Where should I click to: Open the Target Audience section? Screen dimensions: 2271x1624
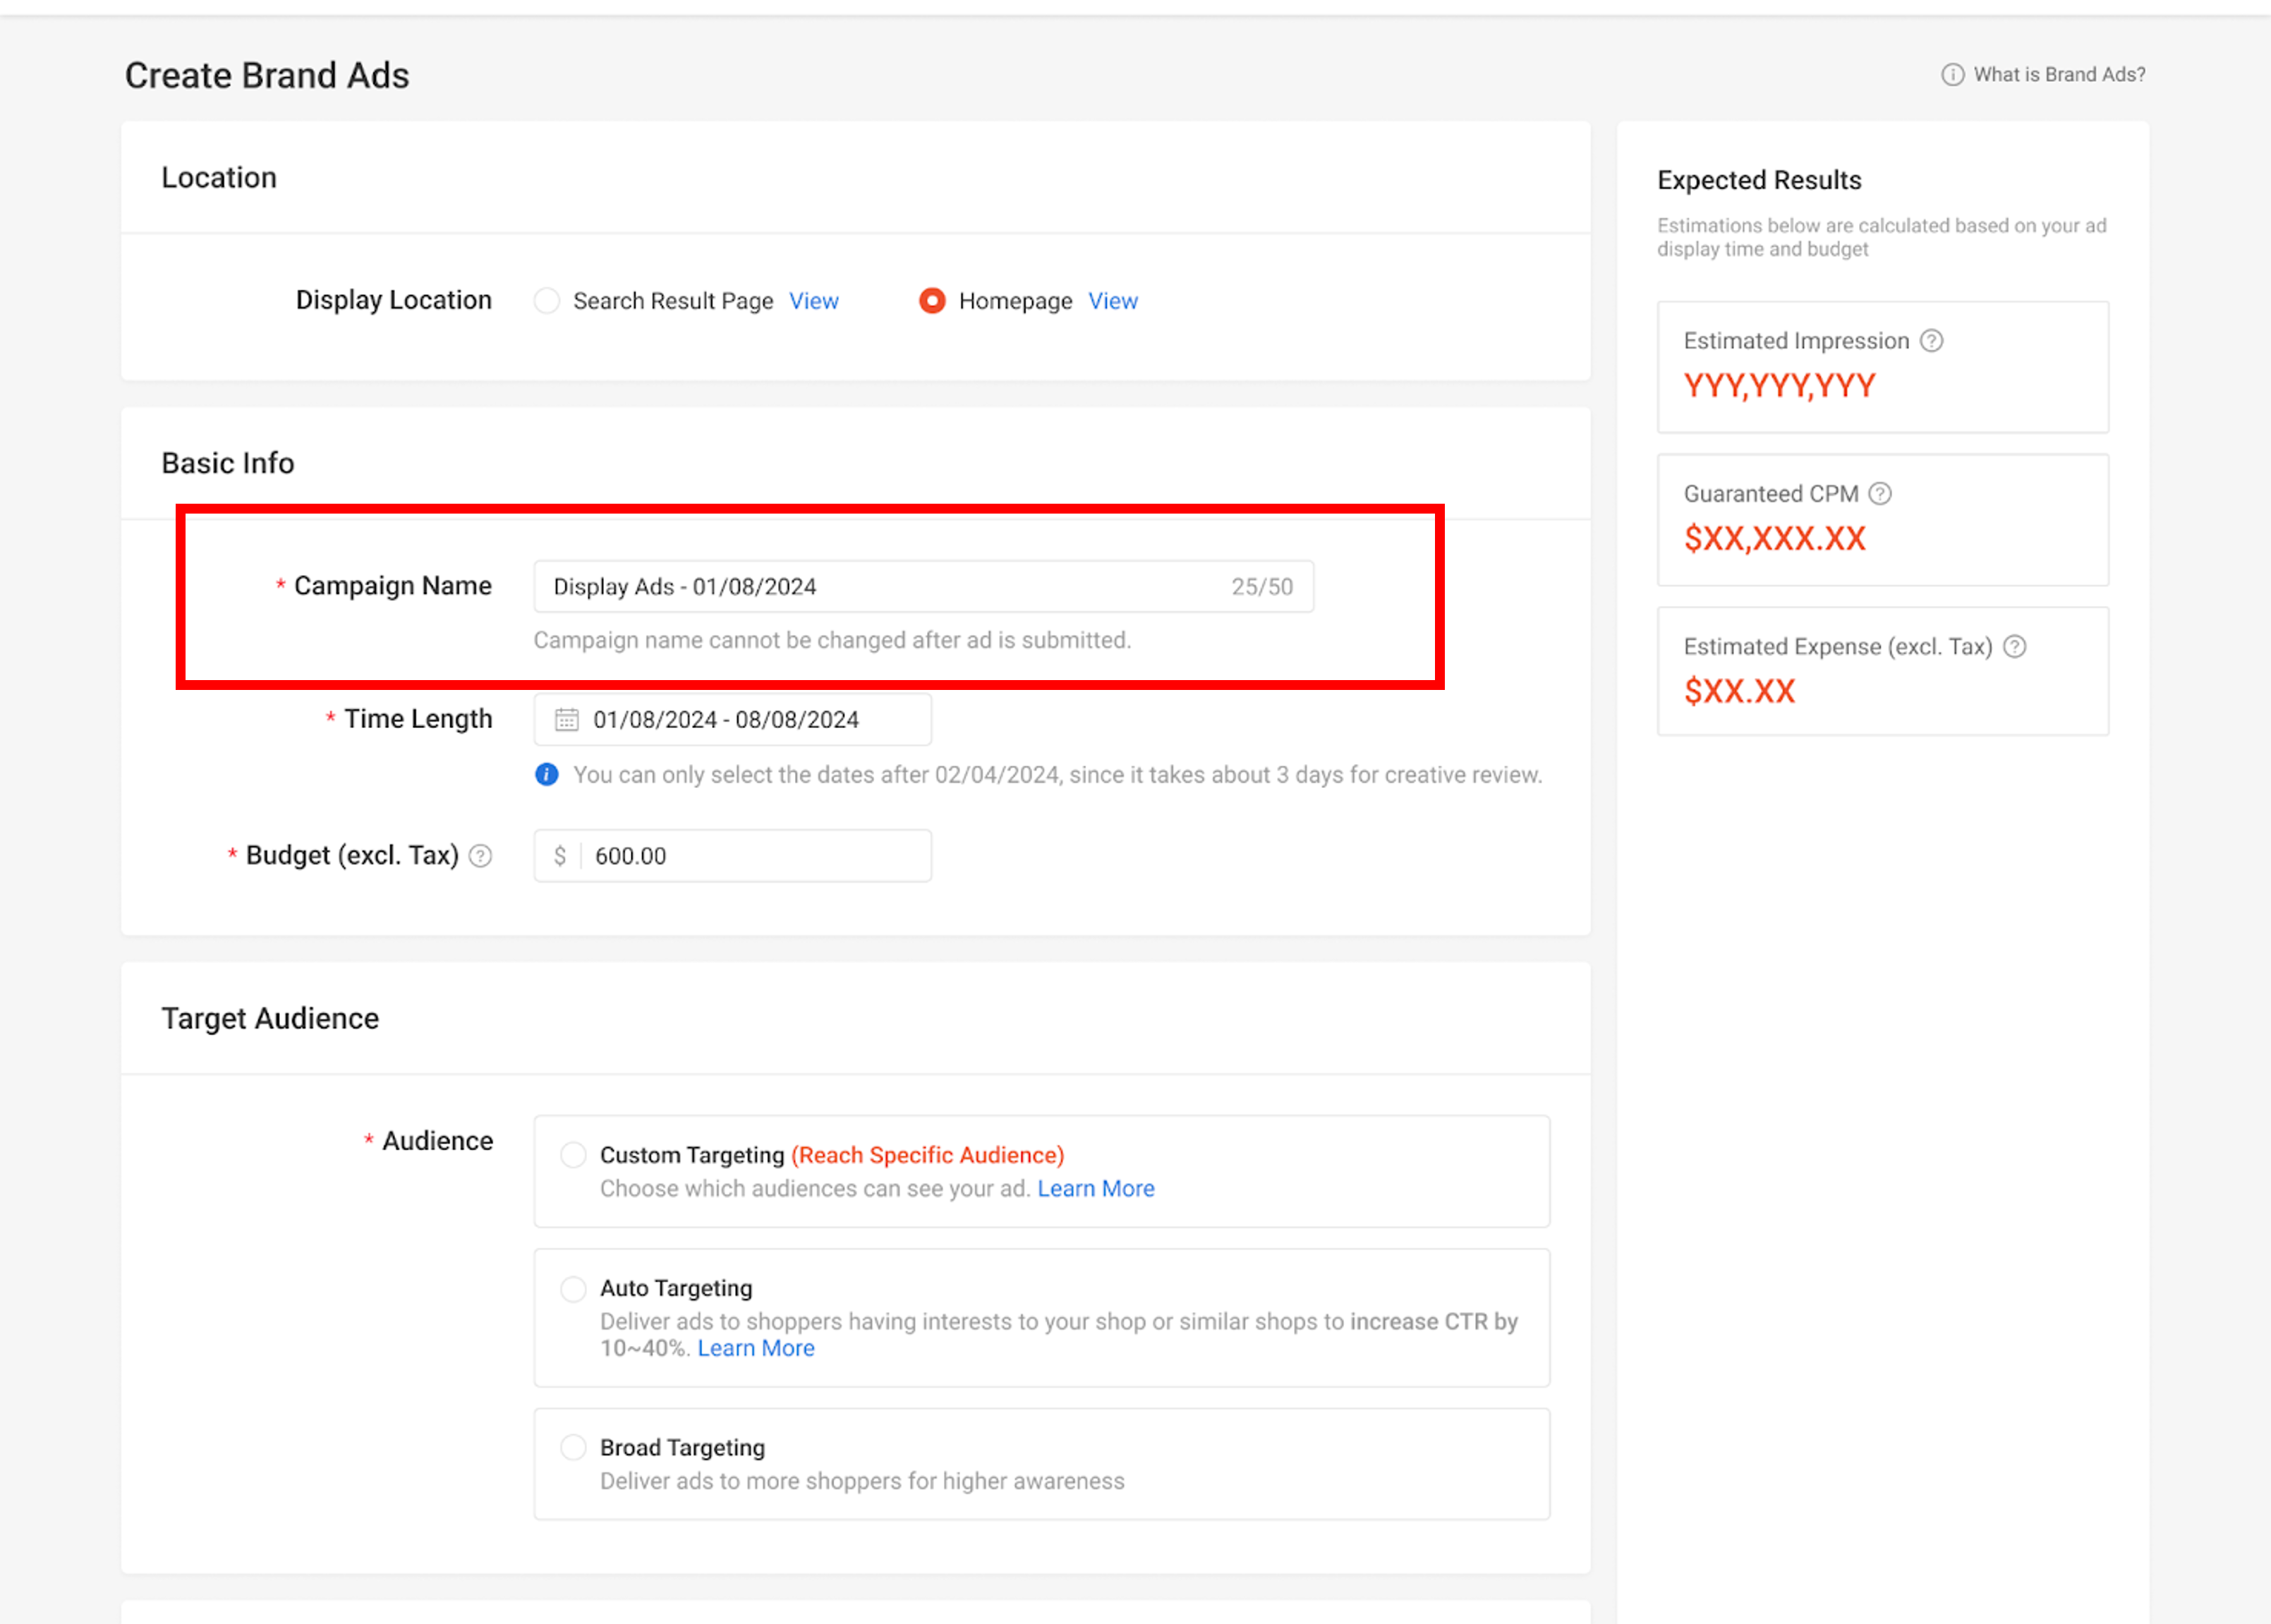(270, 1017)
